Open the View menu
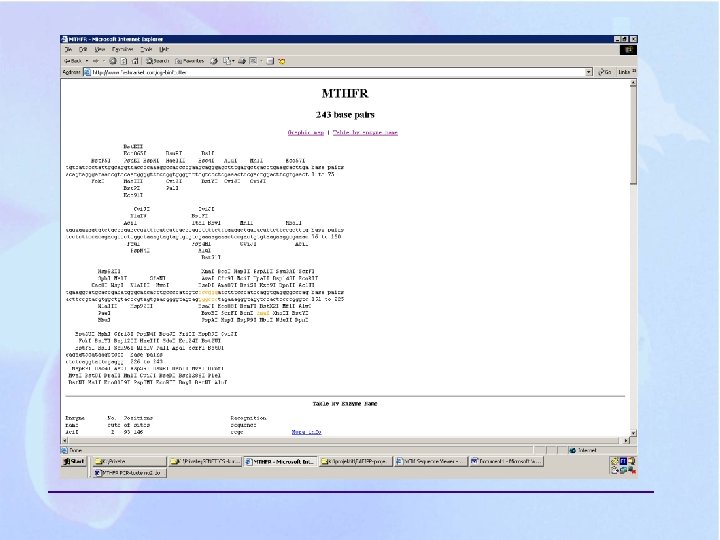Viewport: 720px width, 540px height. (100, 49)
